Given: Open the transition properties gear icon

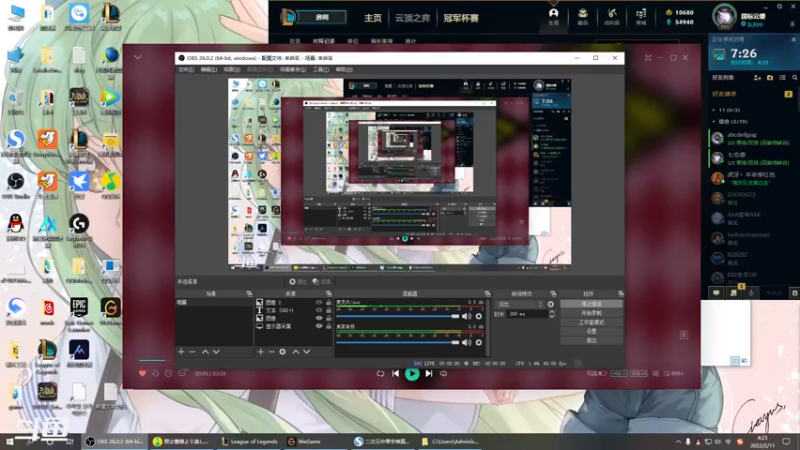Looking at the screenshot, I should click(x=551, y=304).
